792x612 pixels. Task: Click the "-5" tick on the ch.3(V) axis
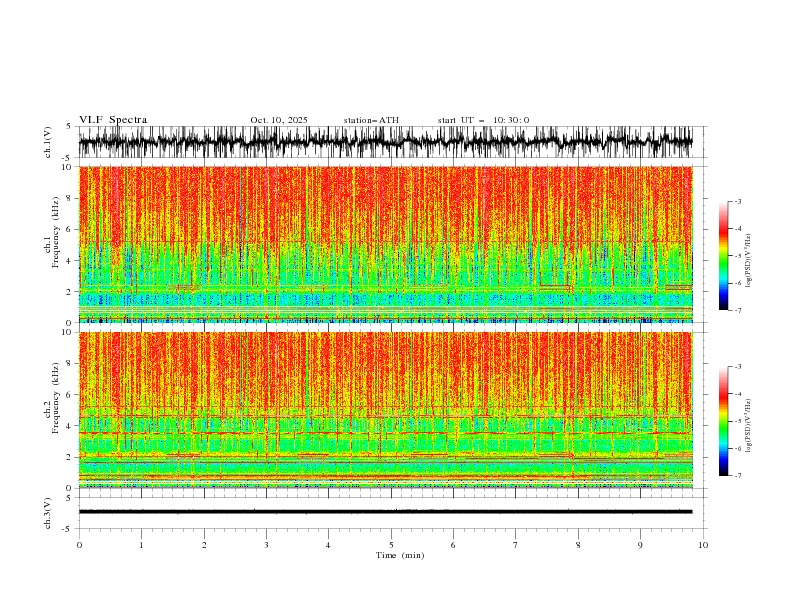(68, 529)
